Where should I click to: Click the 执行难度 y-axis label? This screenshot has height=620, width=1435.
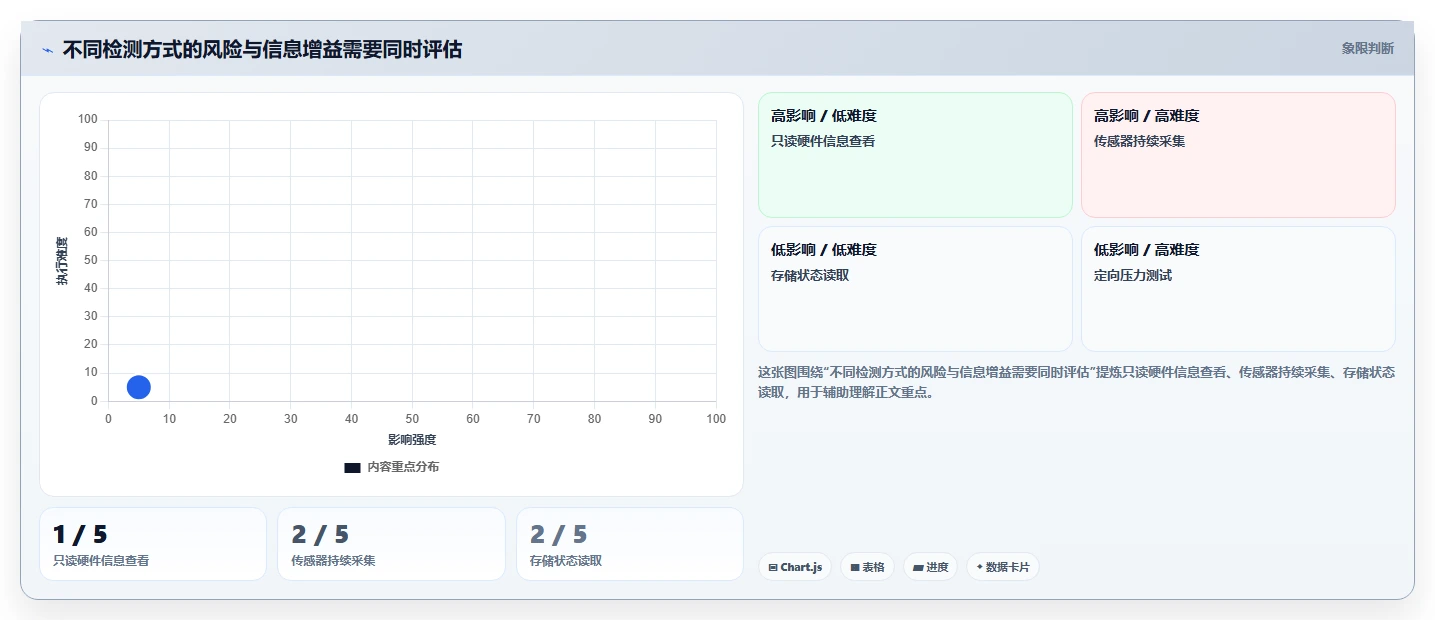[62, 261]
